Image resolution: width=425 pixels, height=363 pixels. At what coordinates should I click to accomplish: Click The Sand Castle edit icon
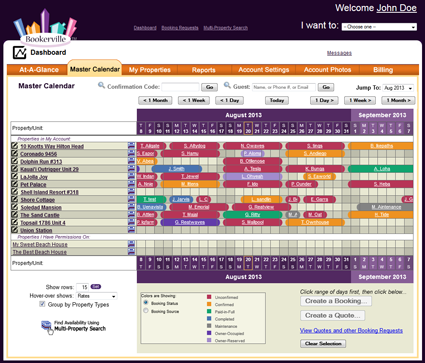coord(14,215)
